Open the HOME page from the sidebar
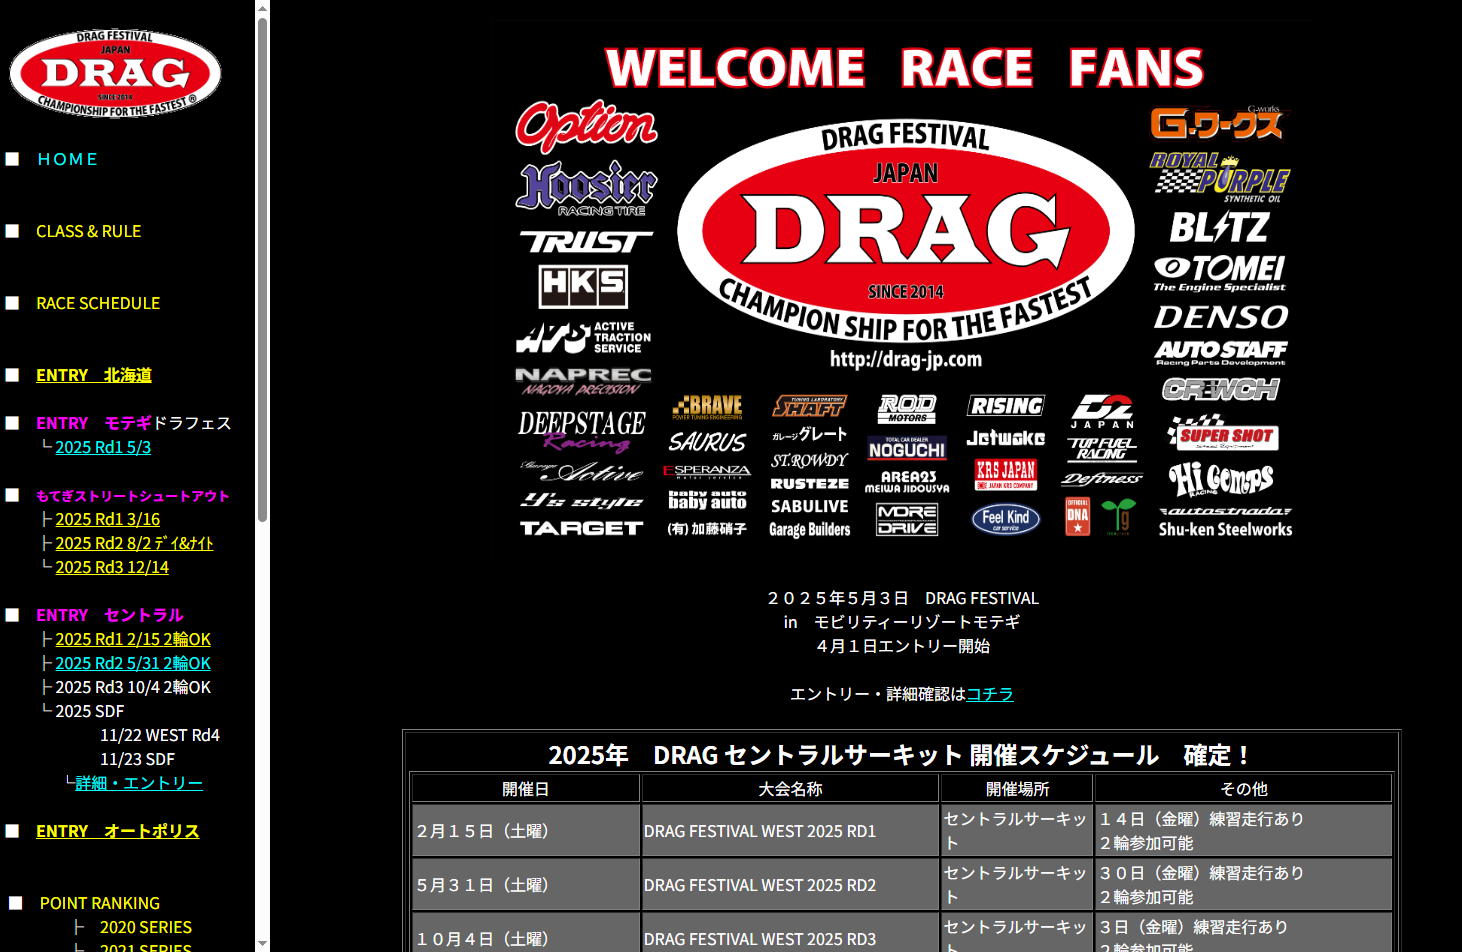This screenshot has height=952, width=1462. pyautogui.click(x=68, y=159)
